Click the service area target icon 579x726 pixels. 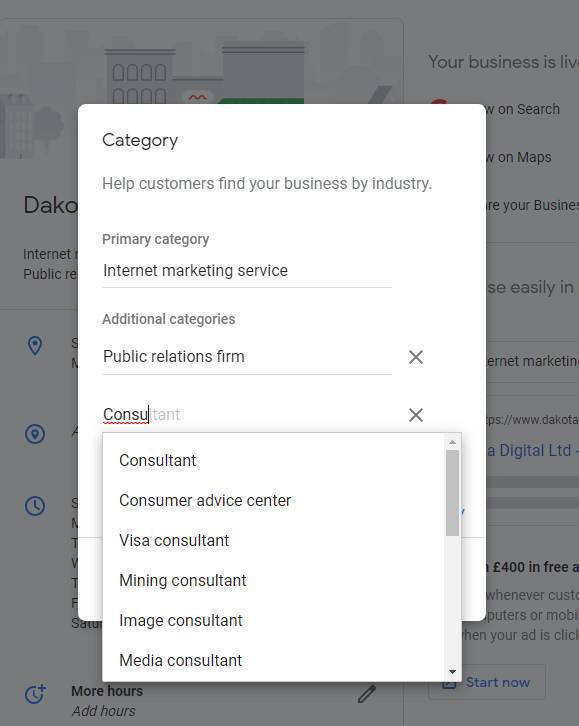[35, 434]
